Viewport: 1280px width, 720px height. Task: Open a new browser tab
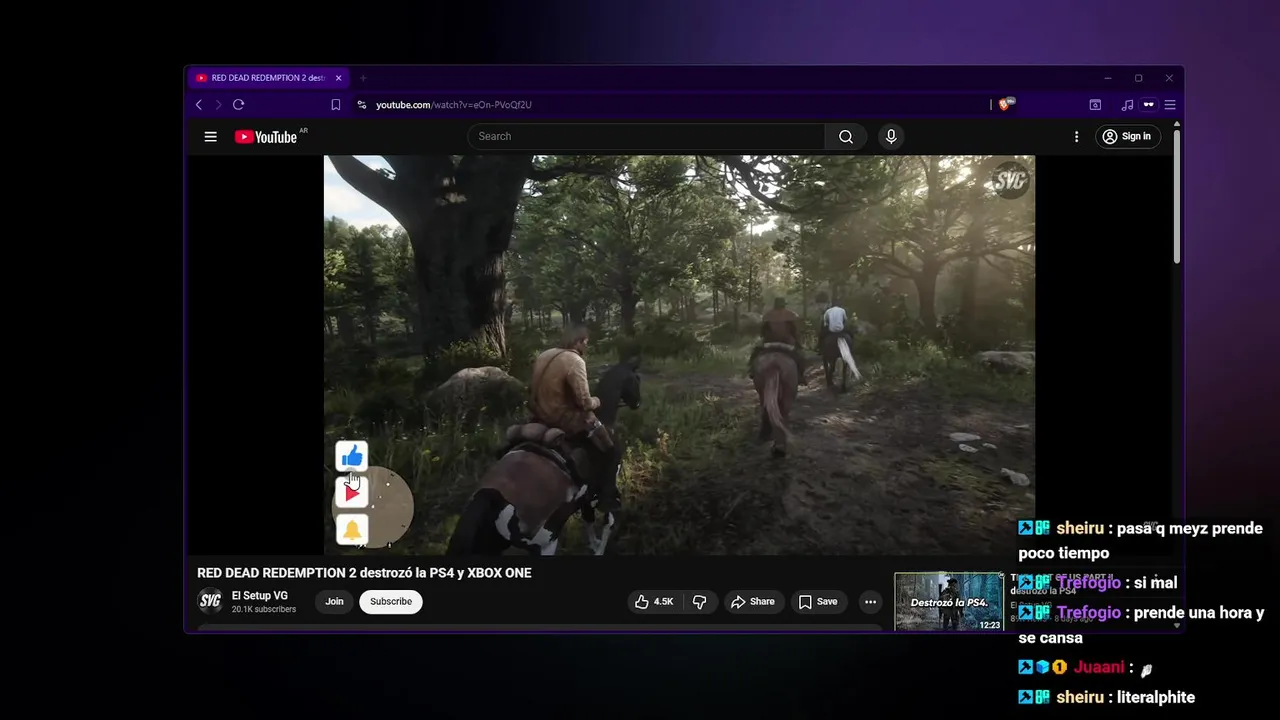(x=363, y=78)
